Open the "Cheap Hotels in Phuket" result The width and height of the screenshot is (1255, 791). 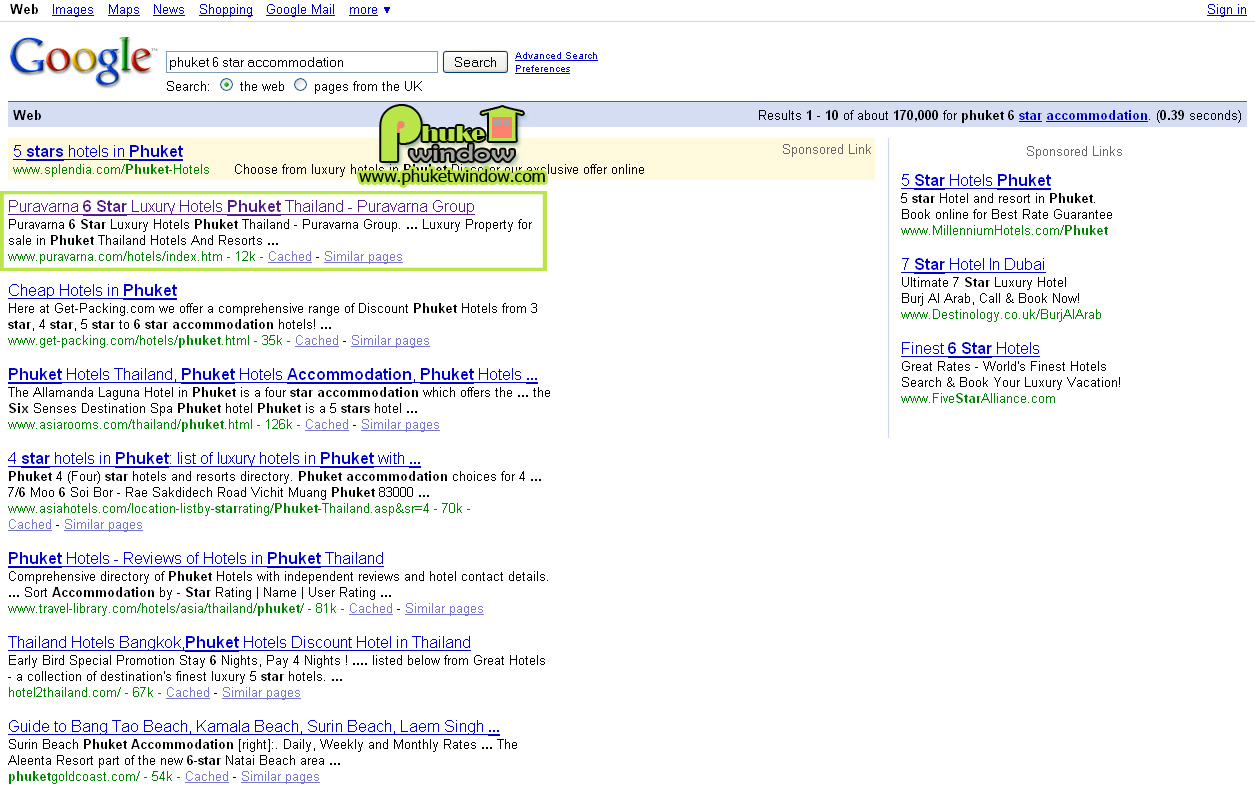pos(93,290)
